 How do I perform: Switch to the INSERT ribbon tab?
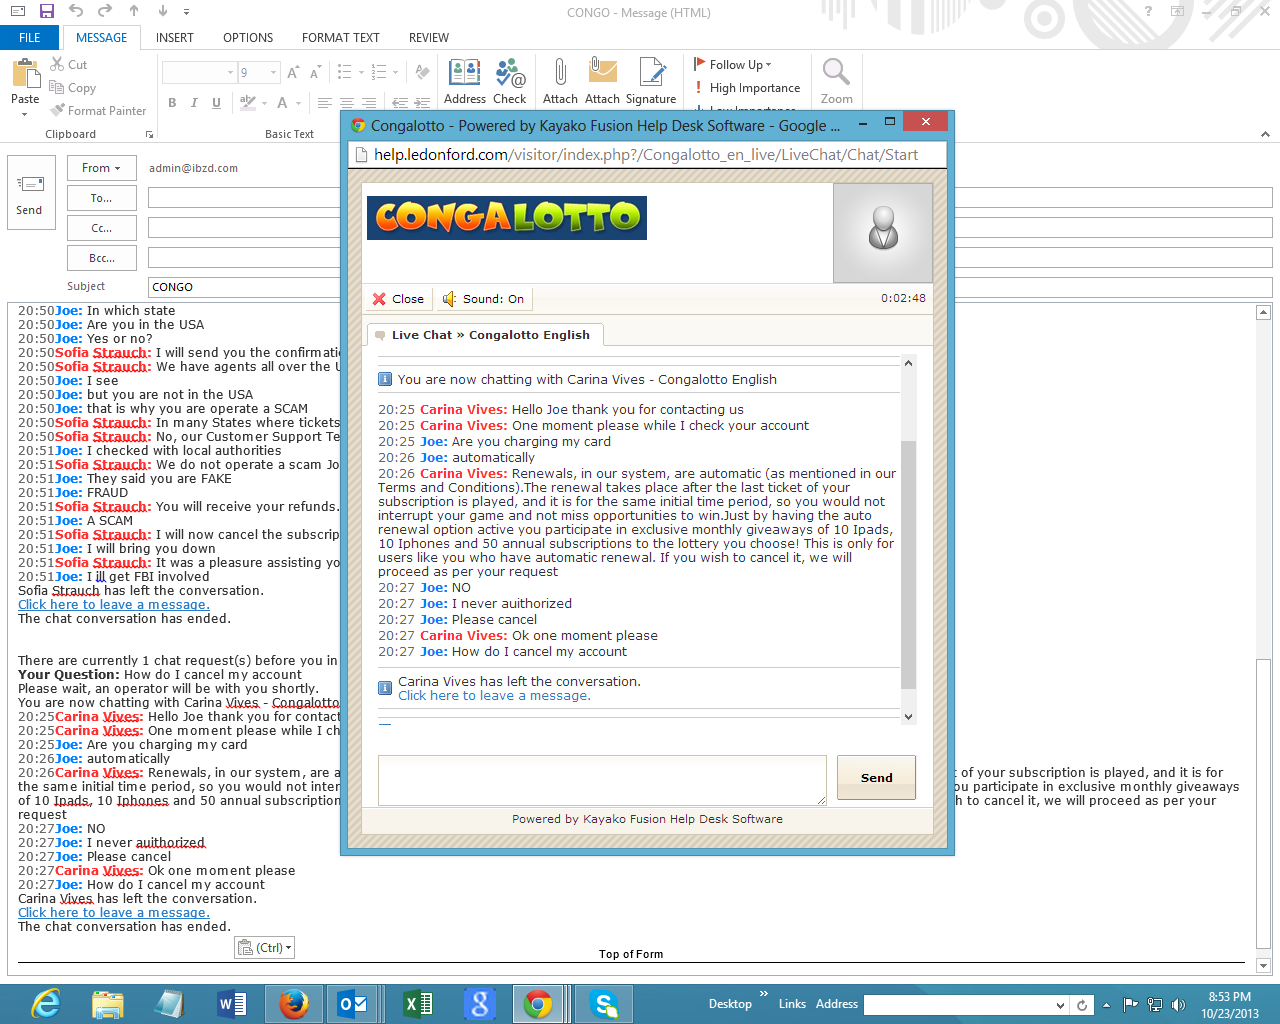click(175, 38)
